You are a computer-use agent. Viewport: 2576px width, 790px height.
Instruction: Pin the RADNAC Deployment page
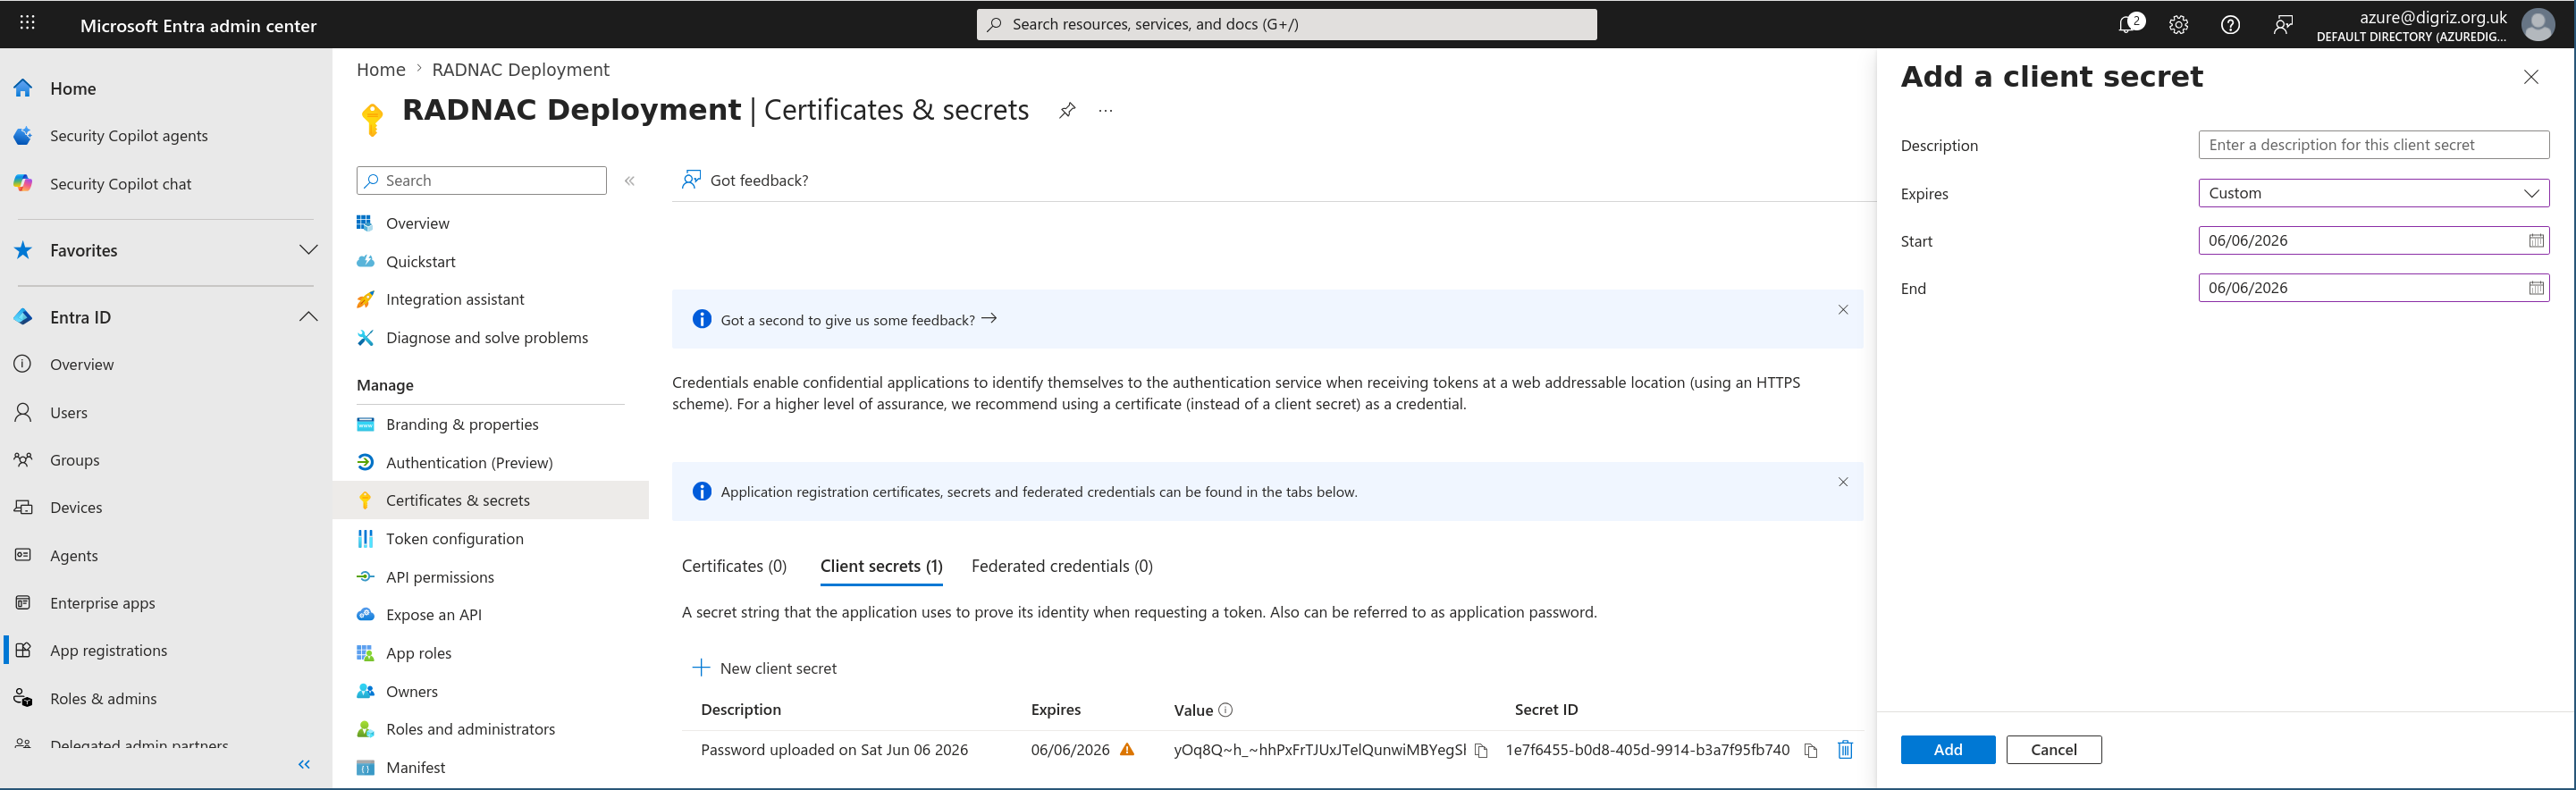point(1067,110)
